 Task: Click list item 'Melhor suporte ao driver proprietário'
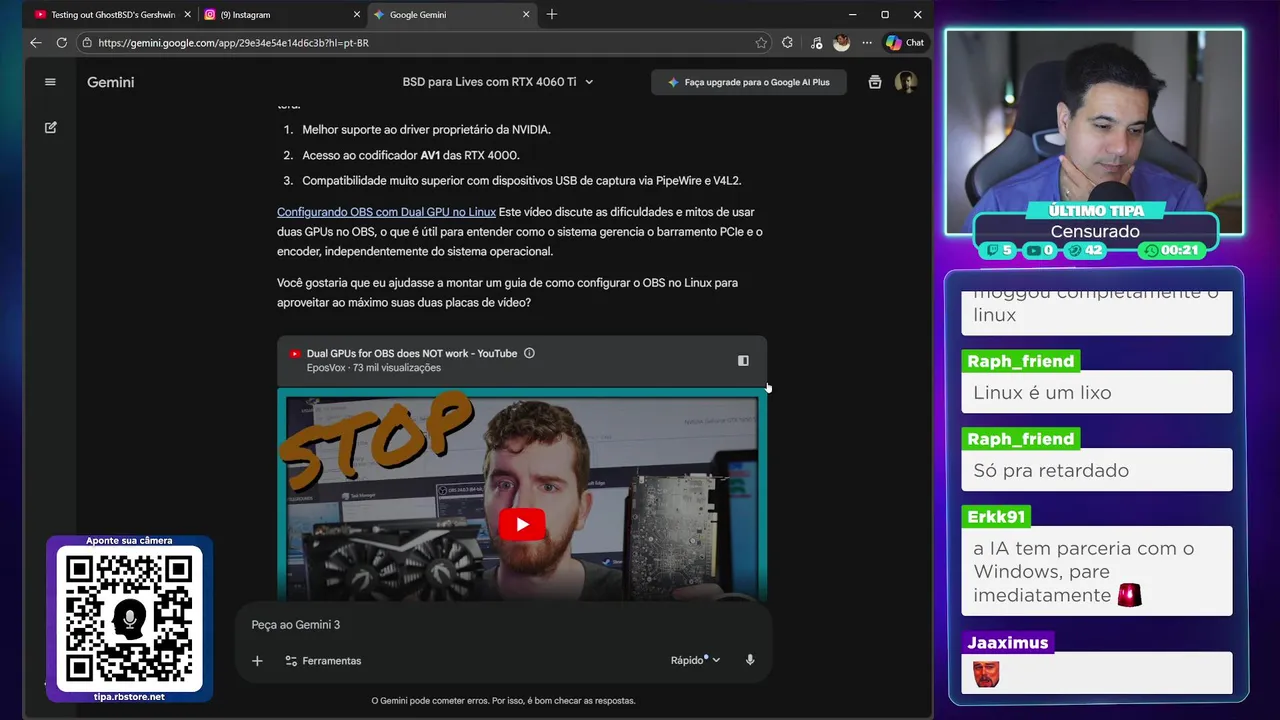tap(426, 130)
